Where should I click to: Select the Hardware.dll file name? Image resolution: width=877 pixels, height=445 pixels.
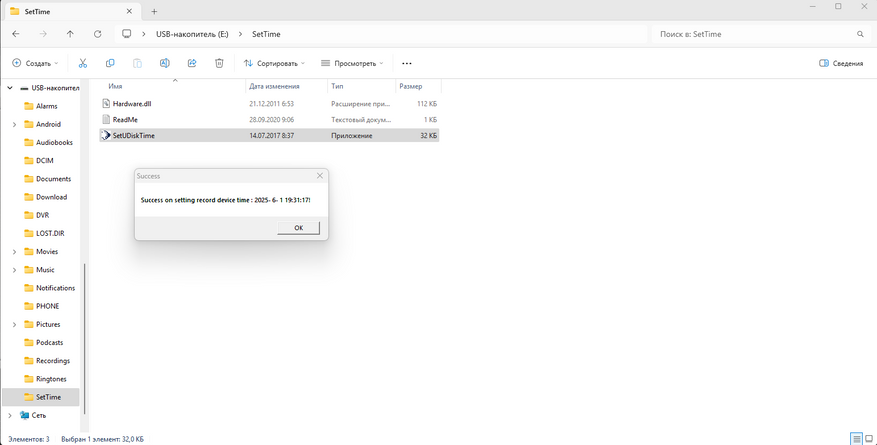pos(132,103)
